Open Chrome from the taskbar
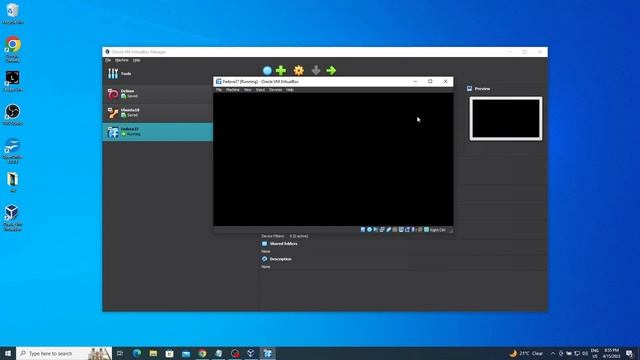This screenshot has width=640, height=360. [202, 353]
